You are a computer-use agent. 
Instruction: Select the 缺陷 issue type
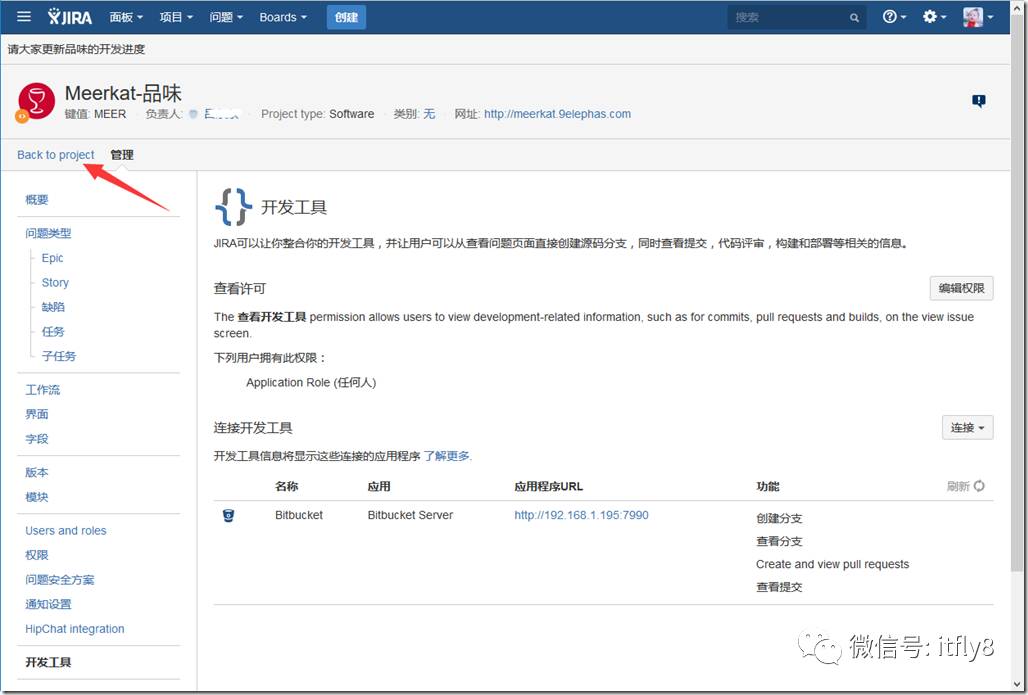pos(53,307)
